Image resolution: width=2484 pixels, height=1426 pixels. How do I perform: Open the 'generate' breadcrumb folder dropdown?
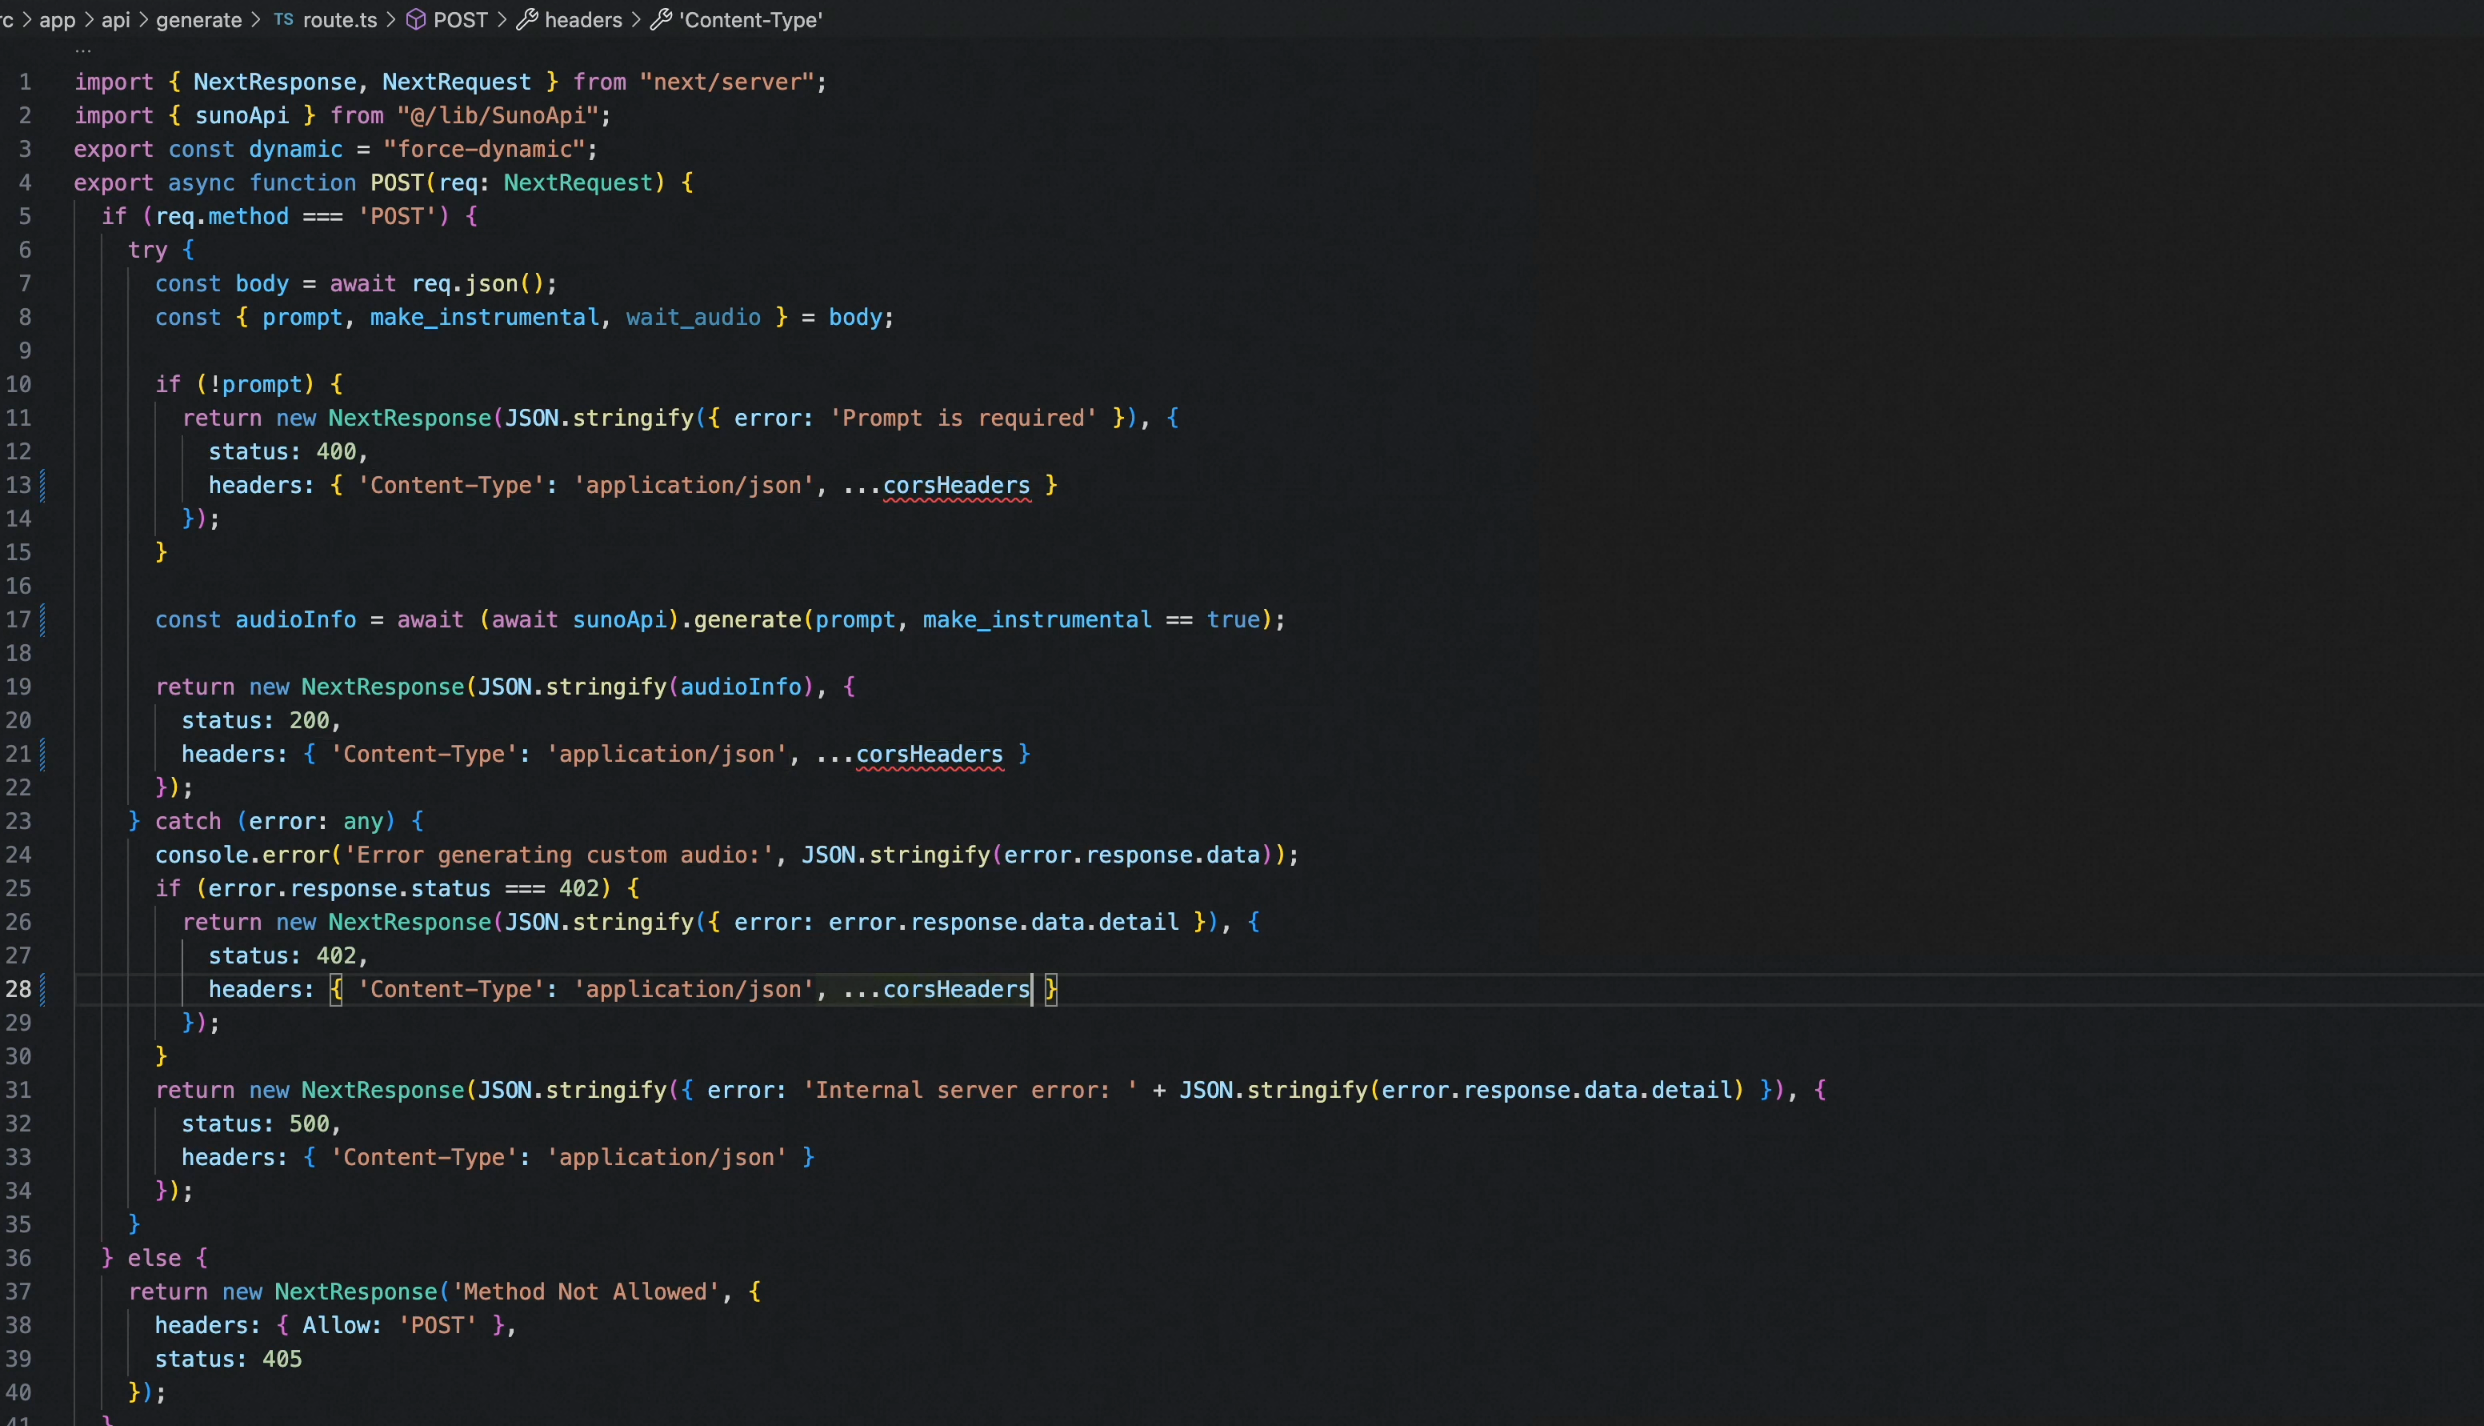(199, 20)
